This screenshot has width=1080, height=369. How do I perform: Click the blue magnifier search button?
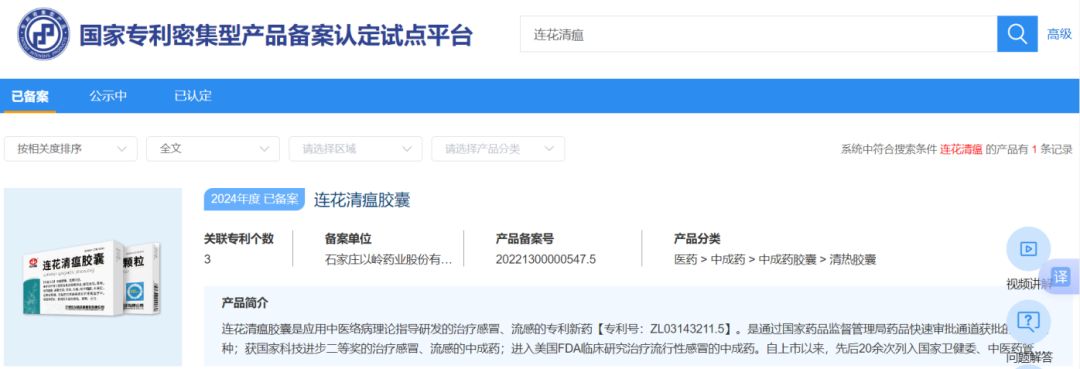[1017, 34]
